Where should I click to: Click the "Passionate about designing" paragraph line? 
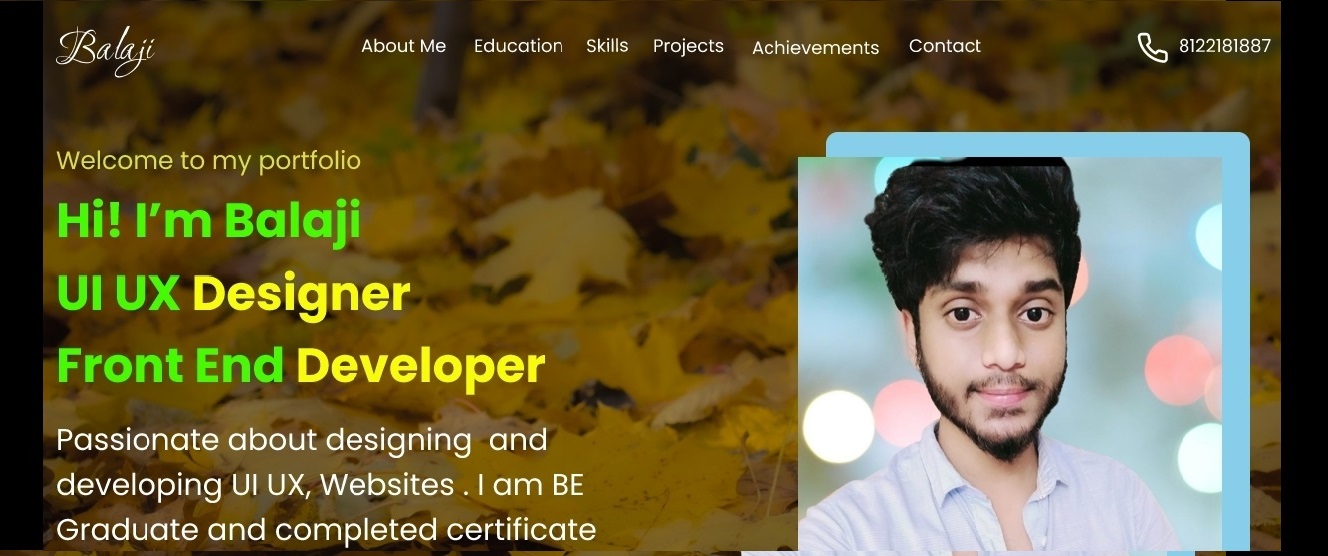pos(264,441)
